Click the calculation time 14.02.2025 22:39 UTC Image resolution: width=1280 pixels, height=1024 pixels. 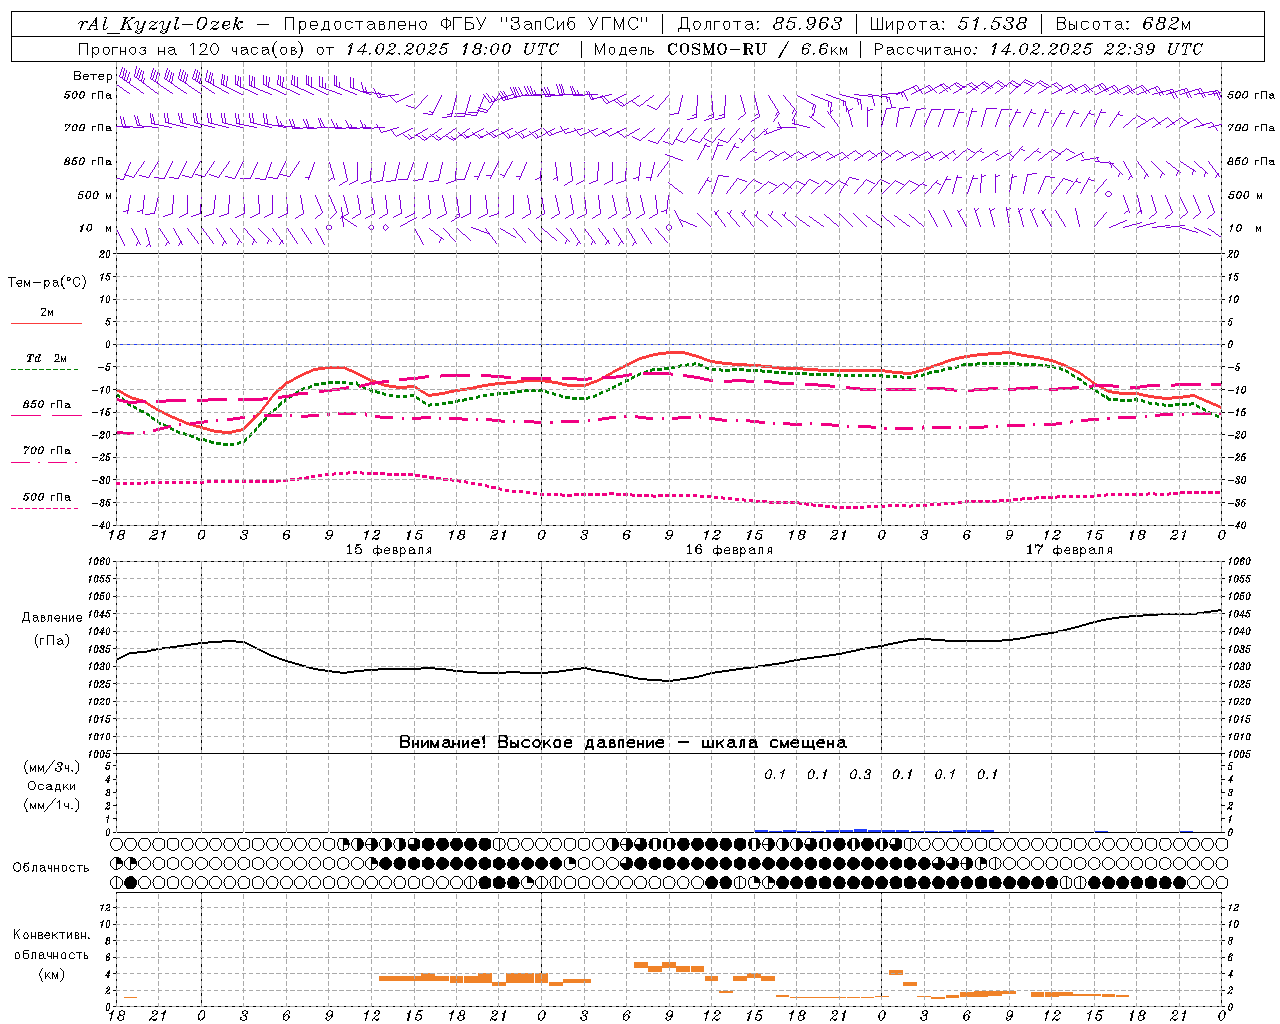1096,49
